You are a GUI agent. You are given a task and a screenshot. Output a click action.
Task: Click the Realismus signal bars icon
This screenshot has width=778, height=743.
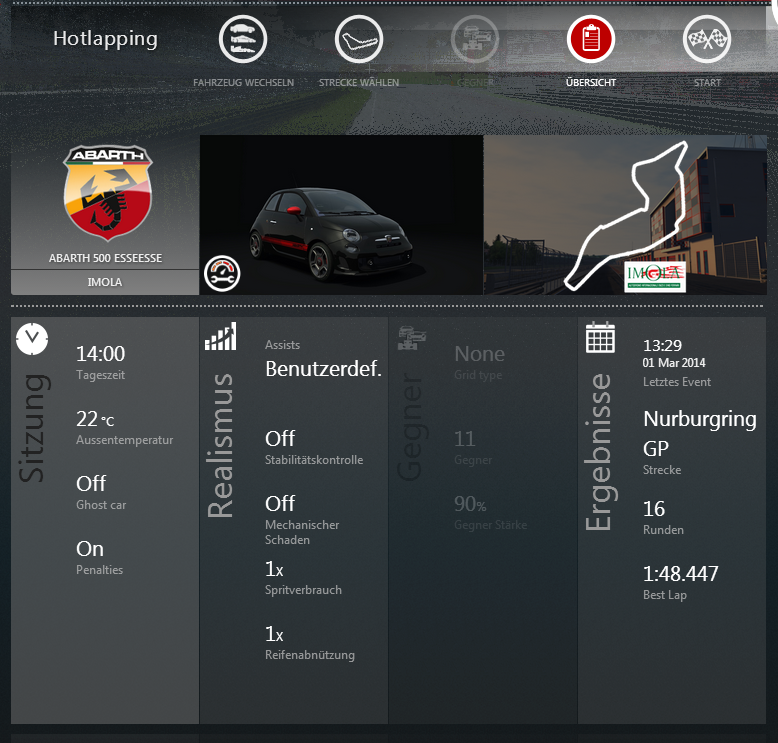[x=221, y=336]
